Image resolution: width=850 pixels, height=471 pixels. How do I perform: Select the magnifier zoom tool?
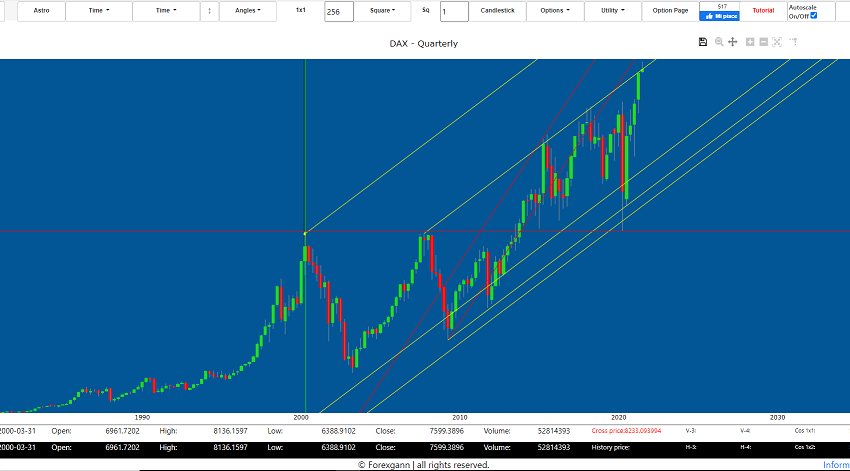[718, 42]
